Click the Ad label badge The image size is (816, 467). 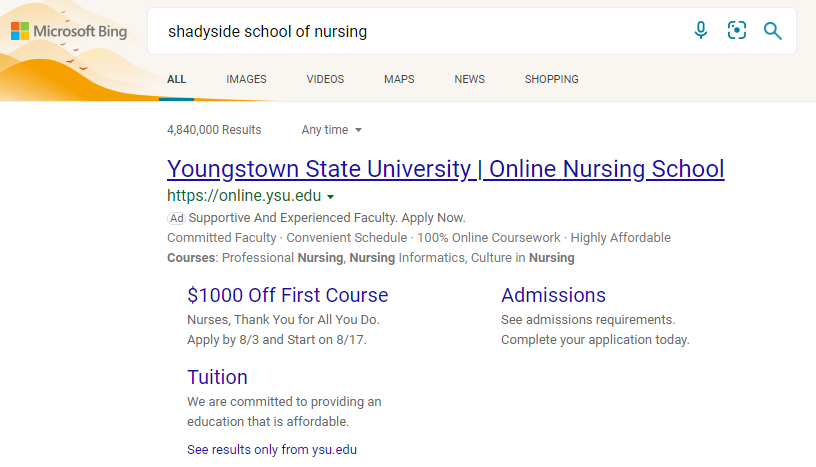[176, 217]
